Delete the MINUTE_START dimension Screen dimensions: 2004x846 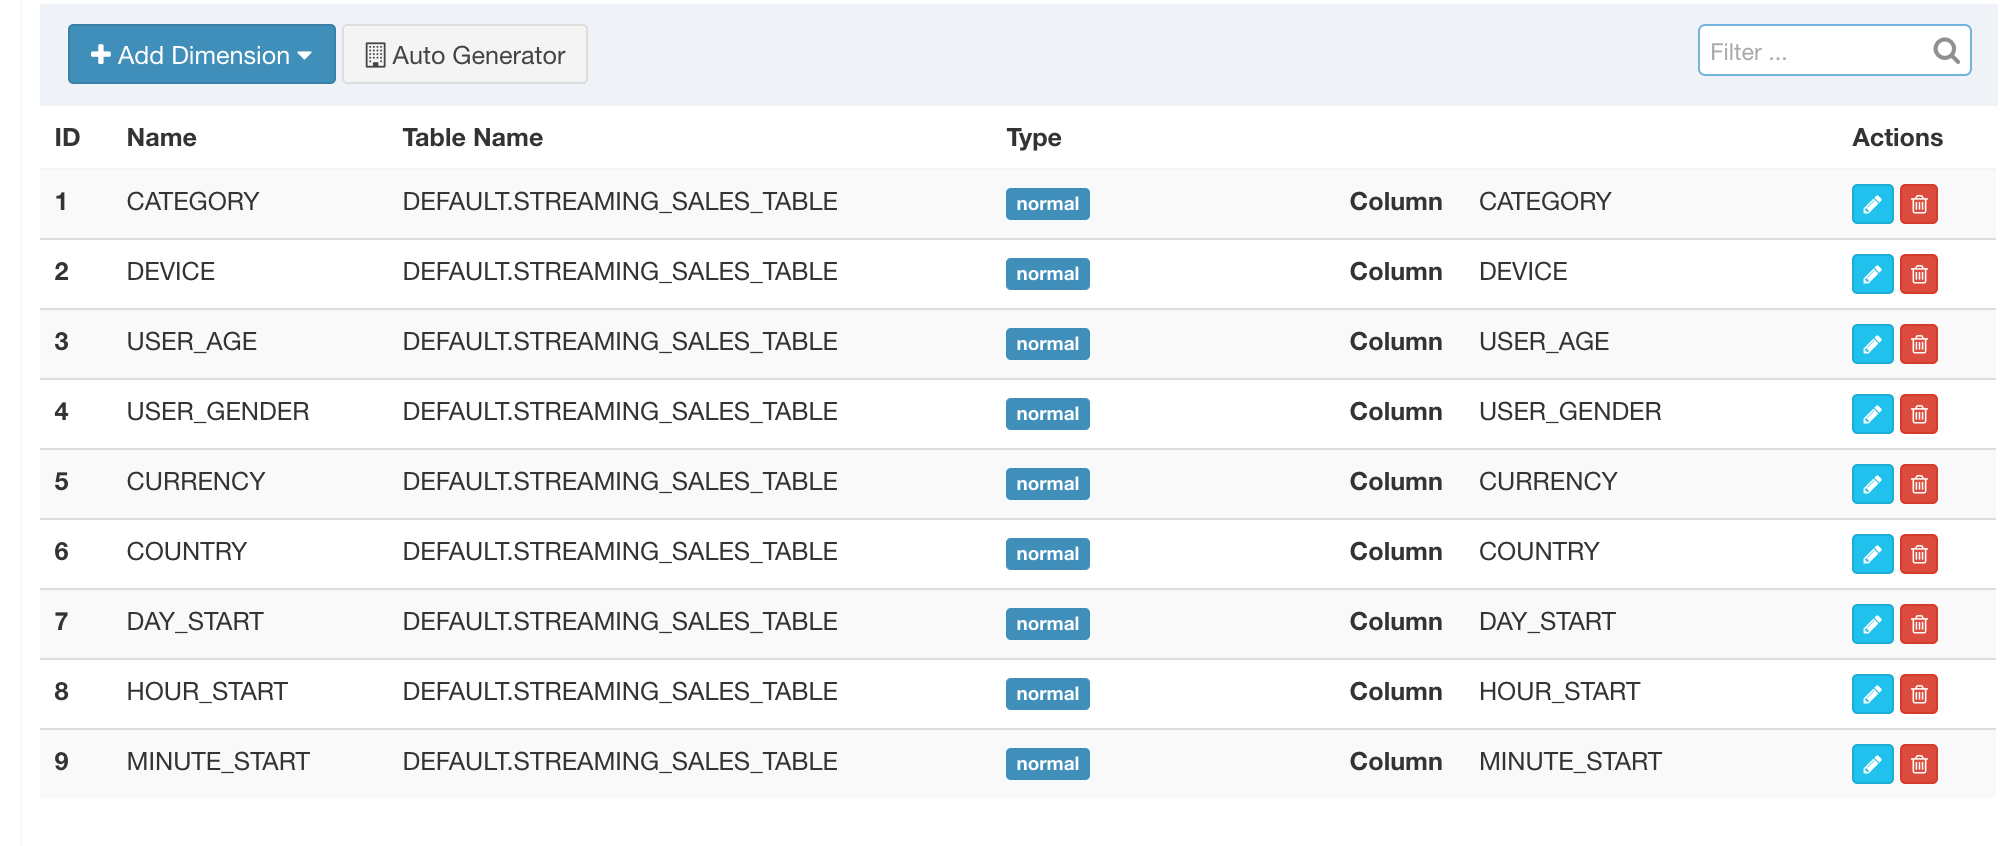point(1918,764)
